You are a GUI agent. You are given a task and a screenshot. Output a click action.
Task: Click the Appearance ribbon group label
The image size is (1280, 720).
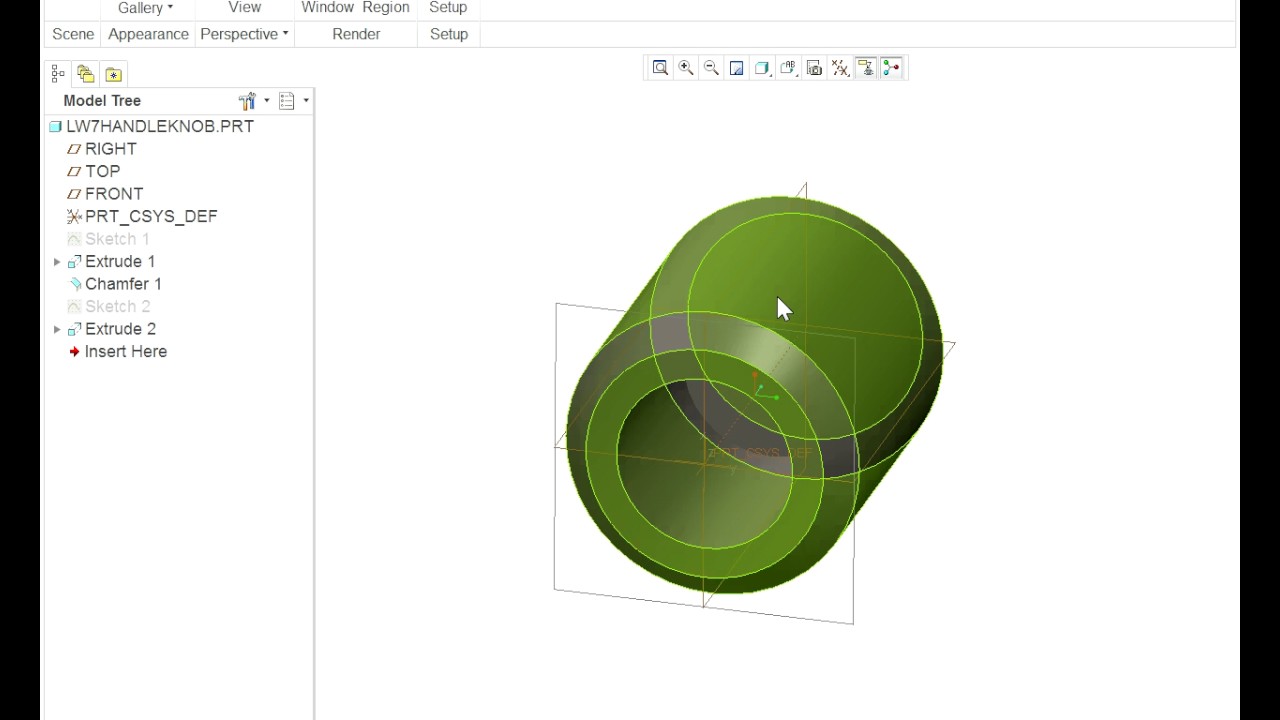point(148,34)
